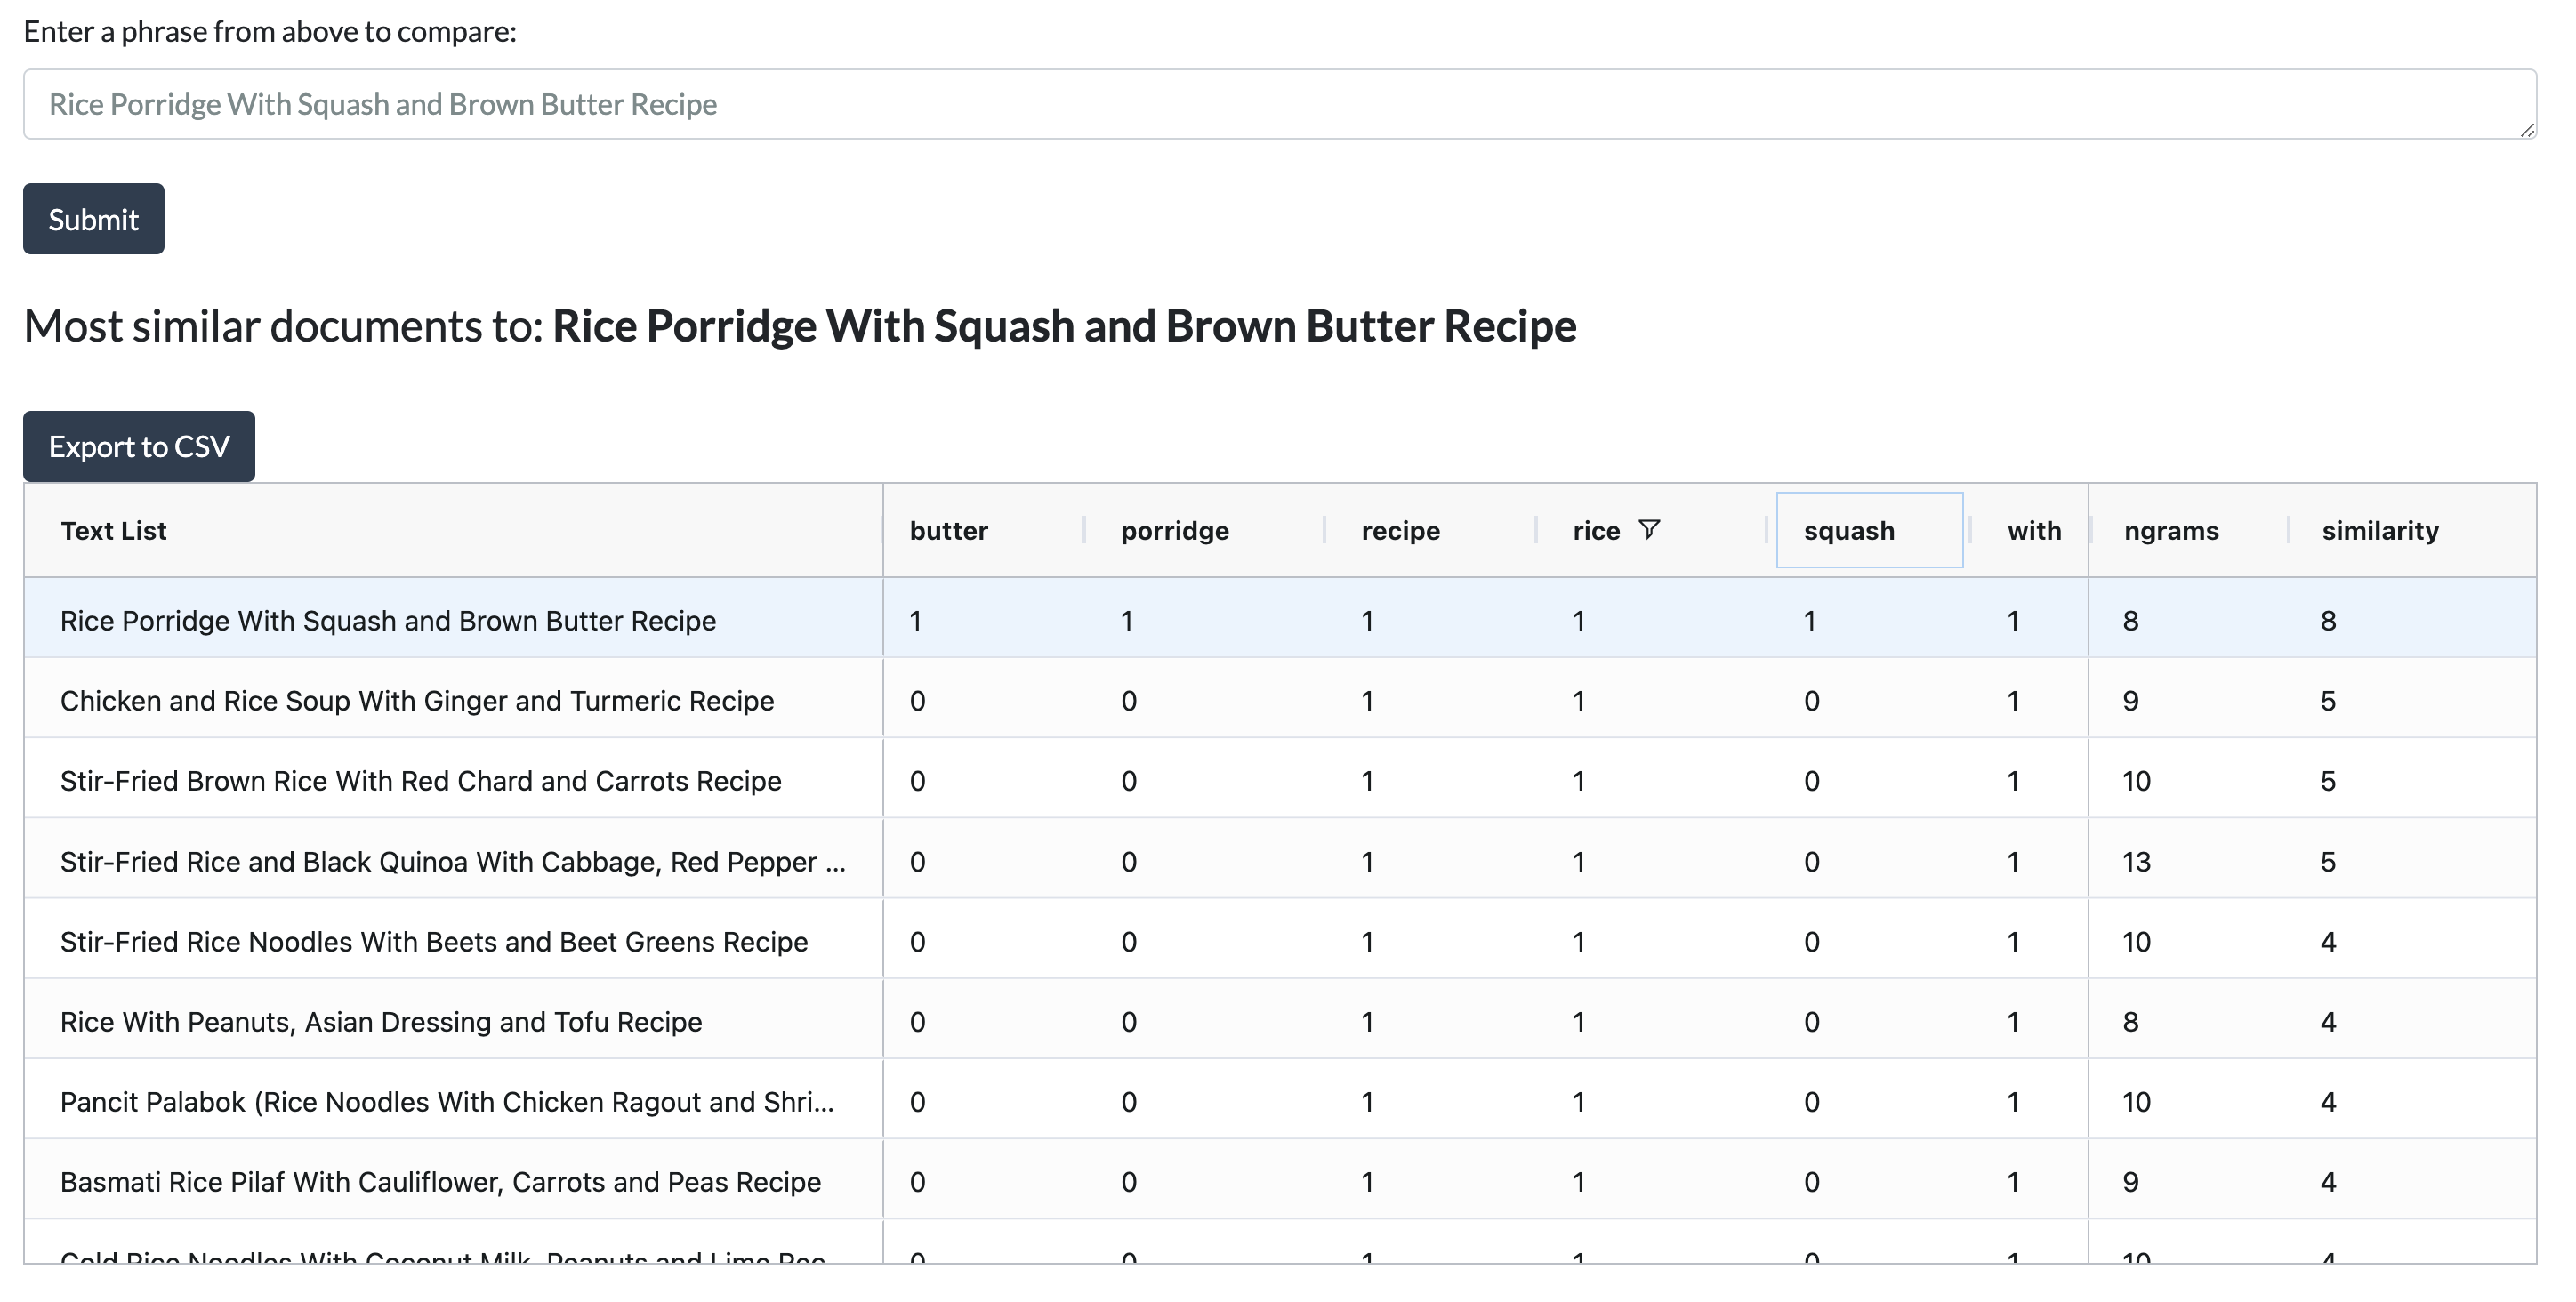This screenshot has width=2576, height=1302.
Task: Click the Text List column header
Action: tap(114, 531)
